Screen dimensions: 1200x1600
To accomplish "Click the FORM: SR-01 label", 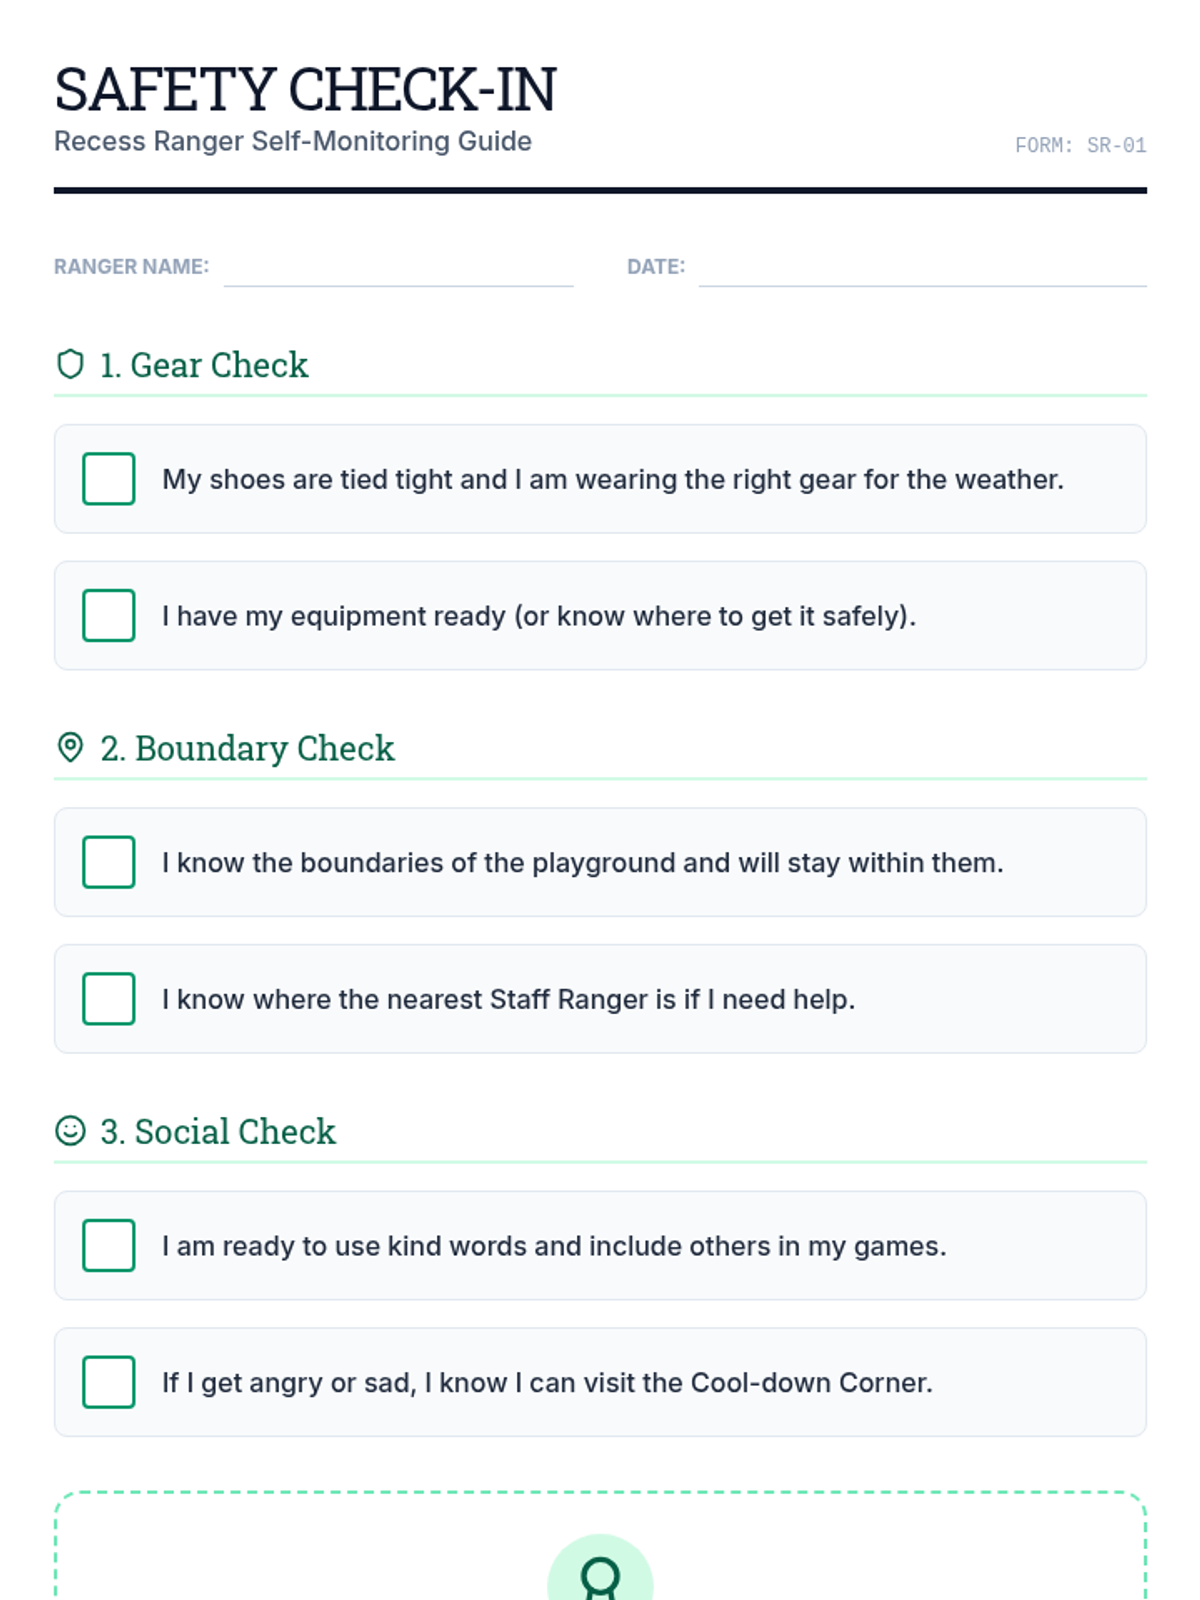I will tap(1080, 146).
